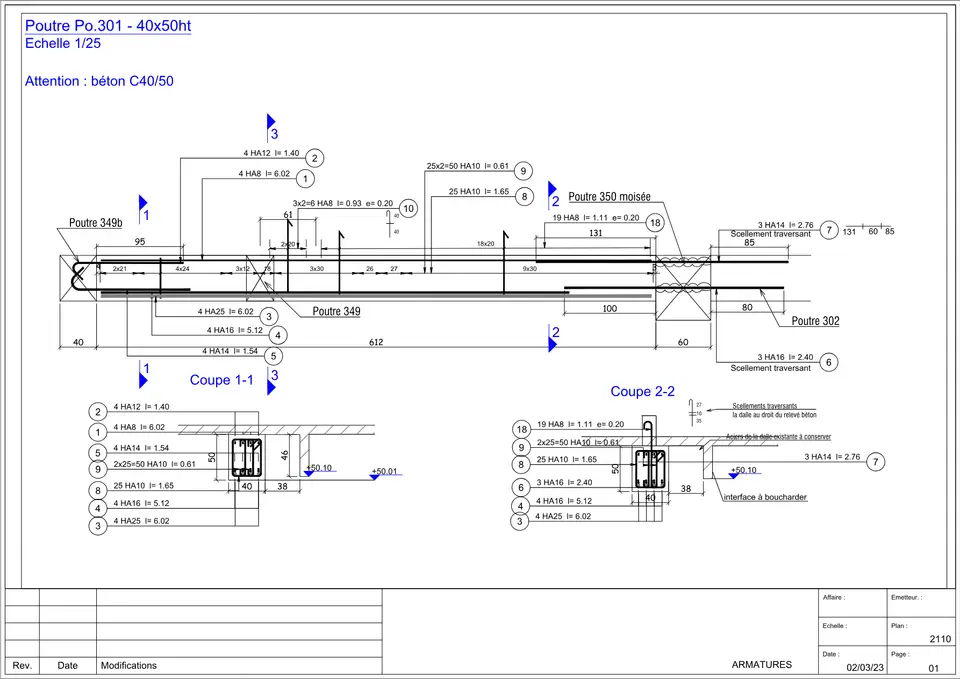Screen dimensions: 960x679
Task: Click the "Plan :" field label
Action: click(899, 626)
